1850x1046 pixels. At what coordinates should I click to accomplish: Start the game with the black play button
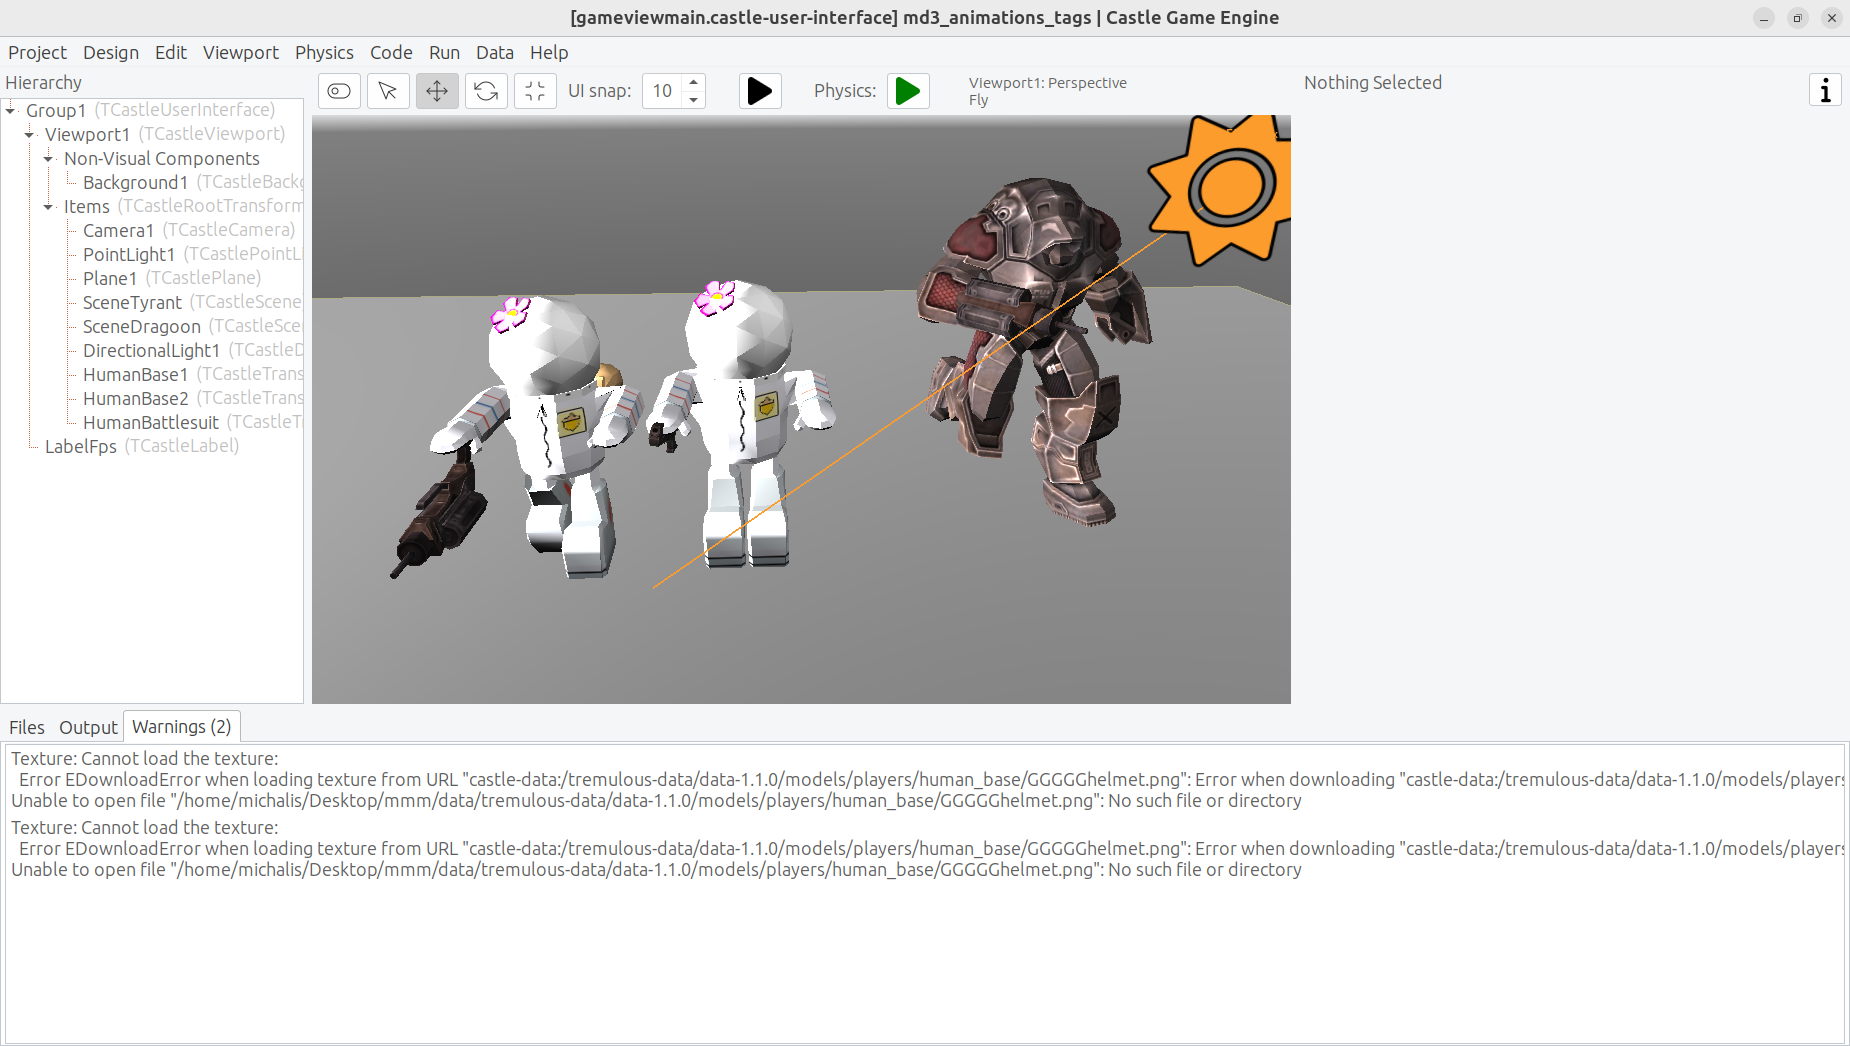760,91
